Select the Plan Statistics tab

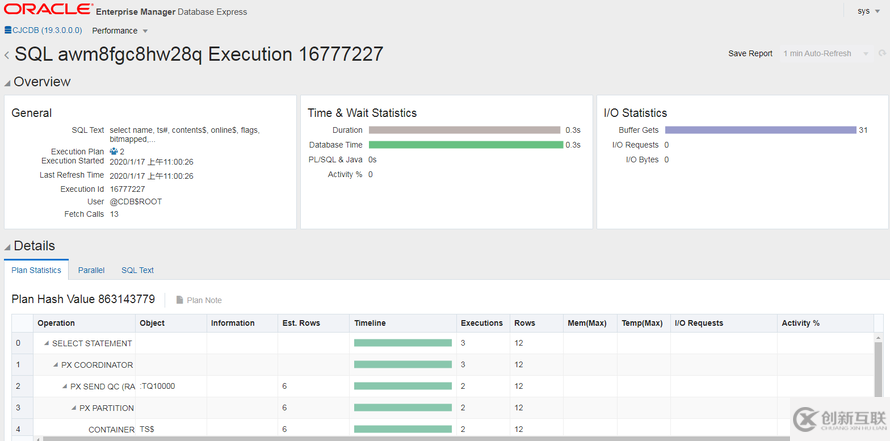[36, 270]
